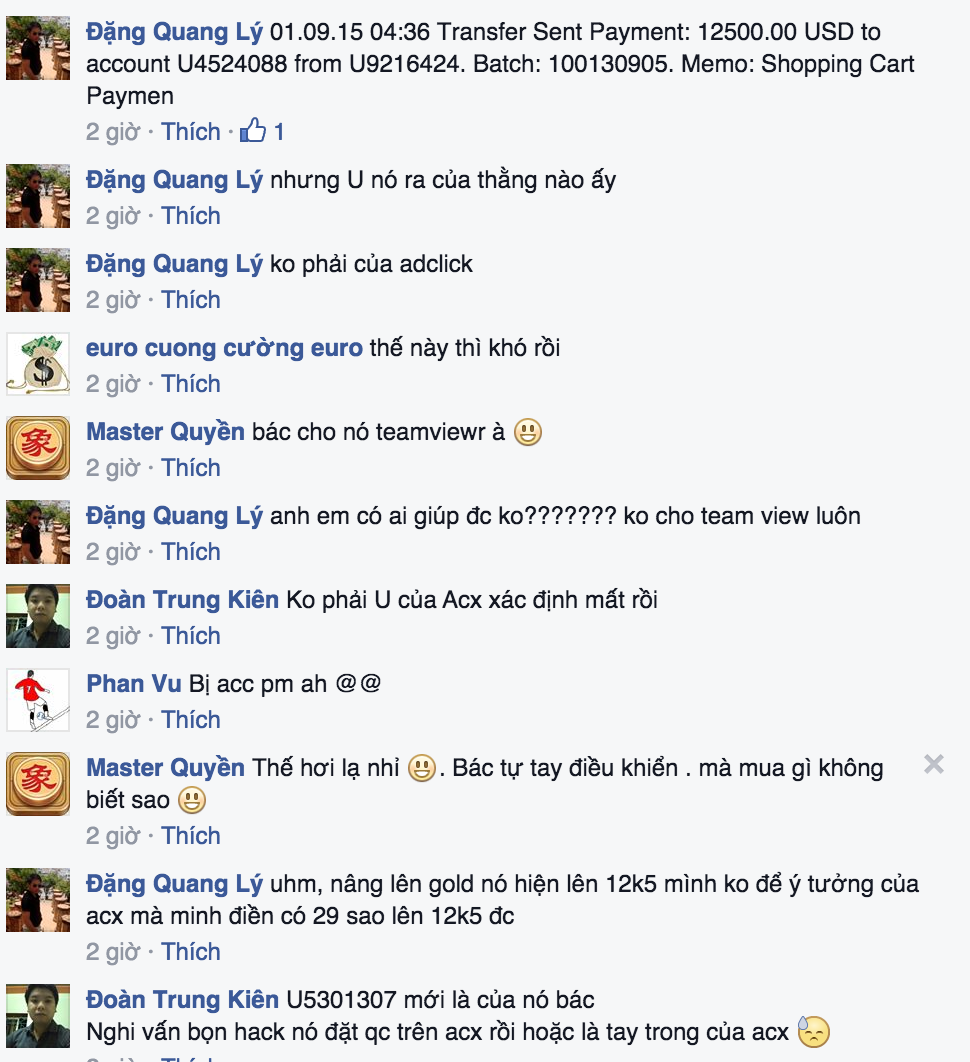Like the 'Ko phải U của Acx' comment
This screenshot has height=1062, width=970.
191,635
